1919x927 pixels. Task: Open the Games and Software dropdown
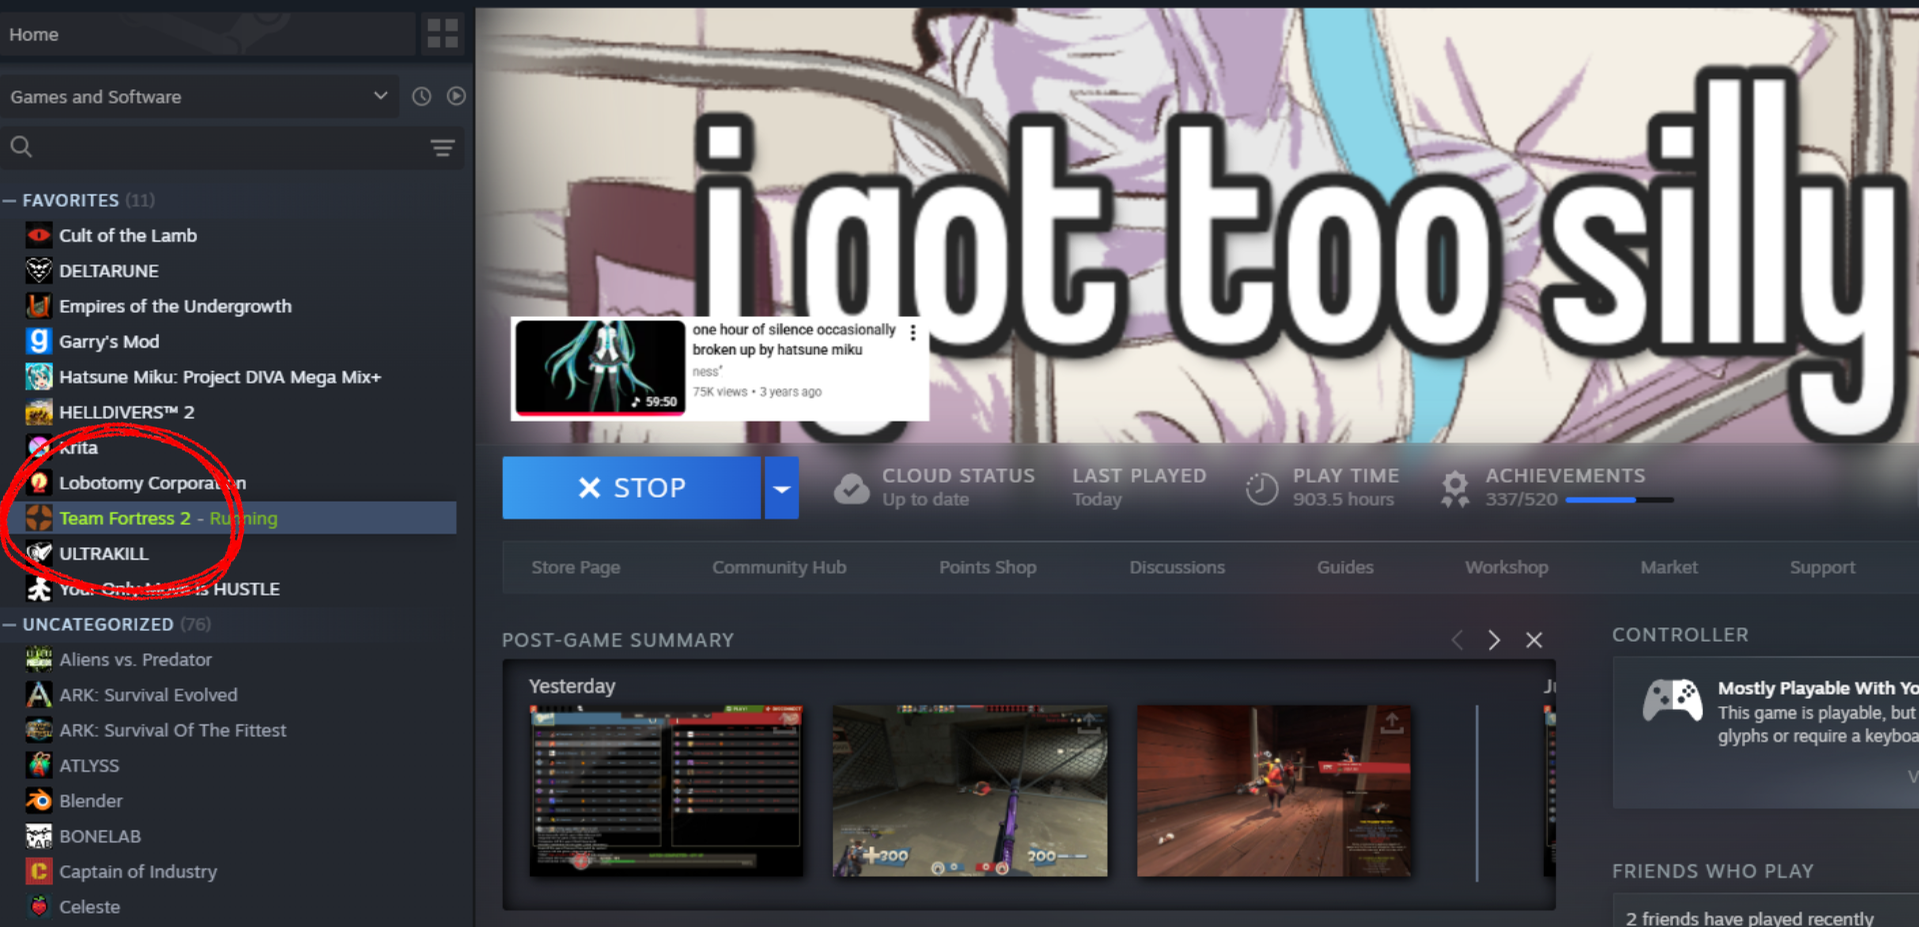tap(199, 96)
